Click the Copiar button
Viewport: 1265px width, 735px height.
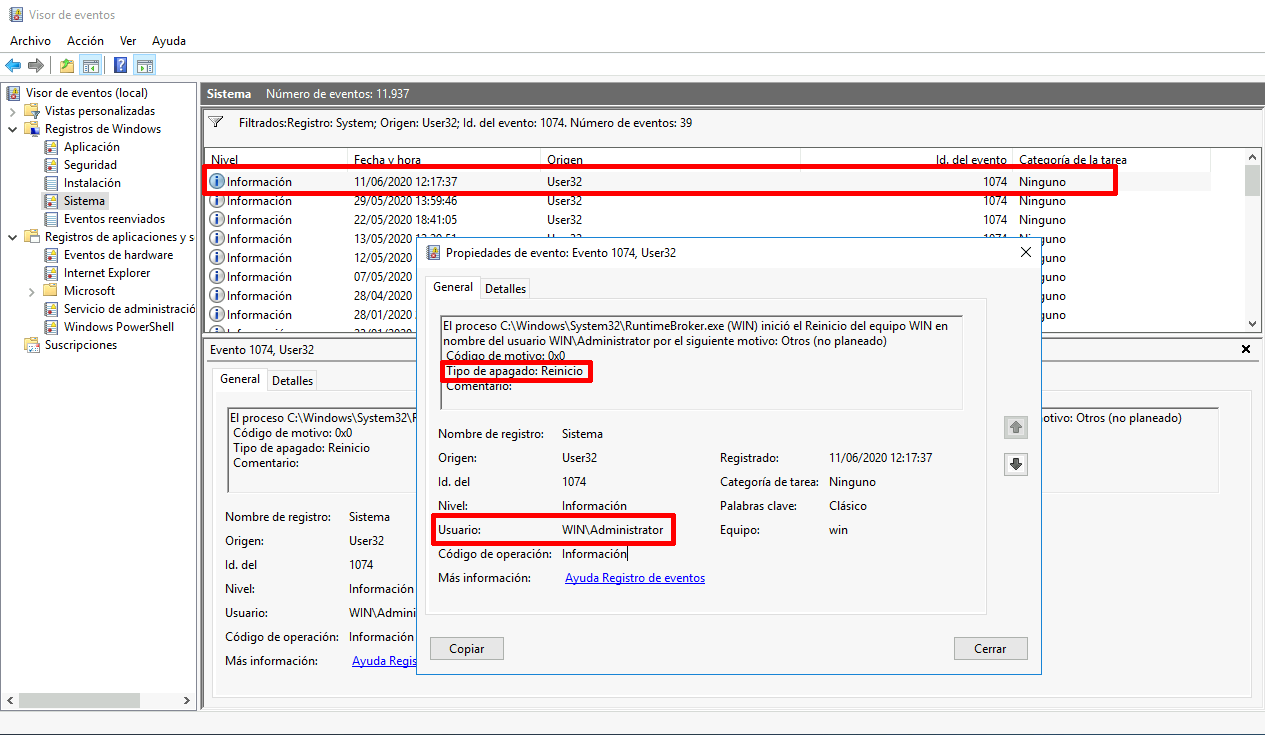pos(466,648)
